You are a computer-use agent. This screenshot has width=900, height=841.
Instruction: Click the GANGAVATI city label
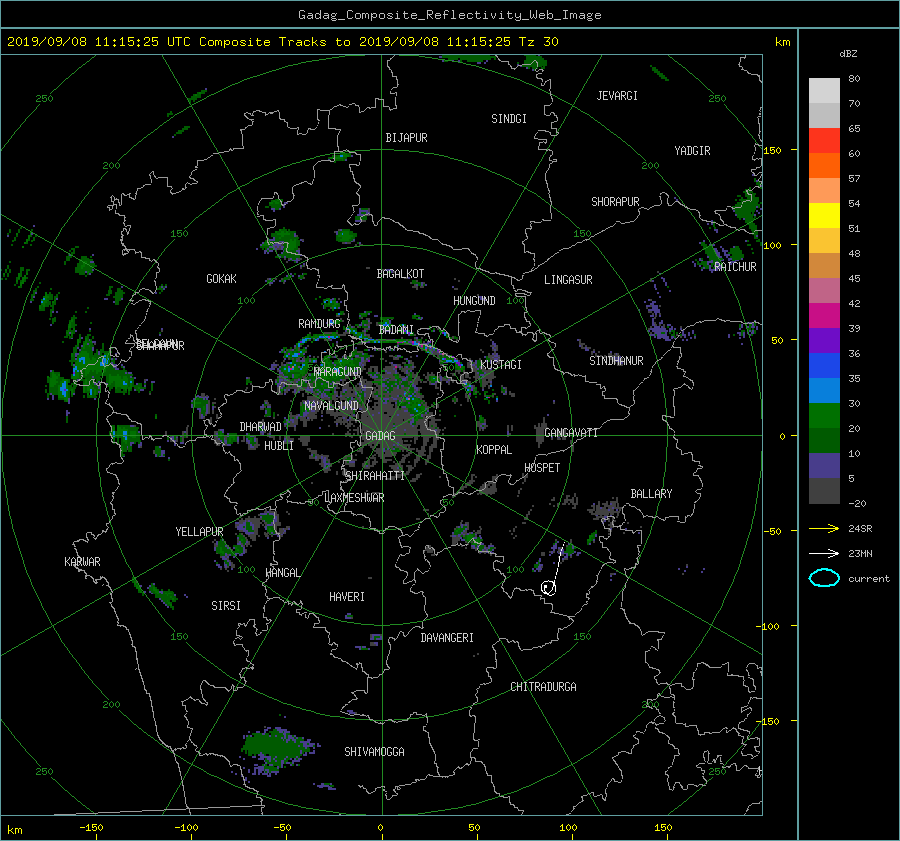(571, 433)
